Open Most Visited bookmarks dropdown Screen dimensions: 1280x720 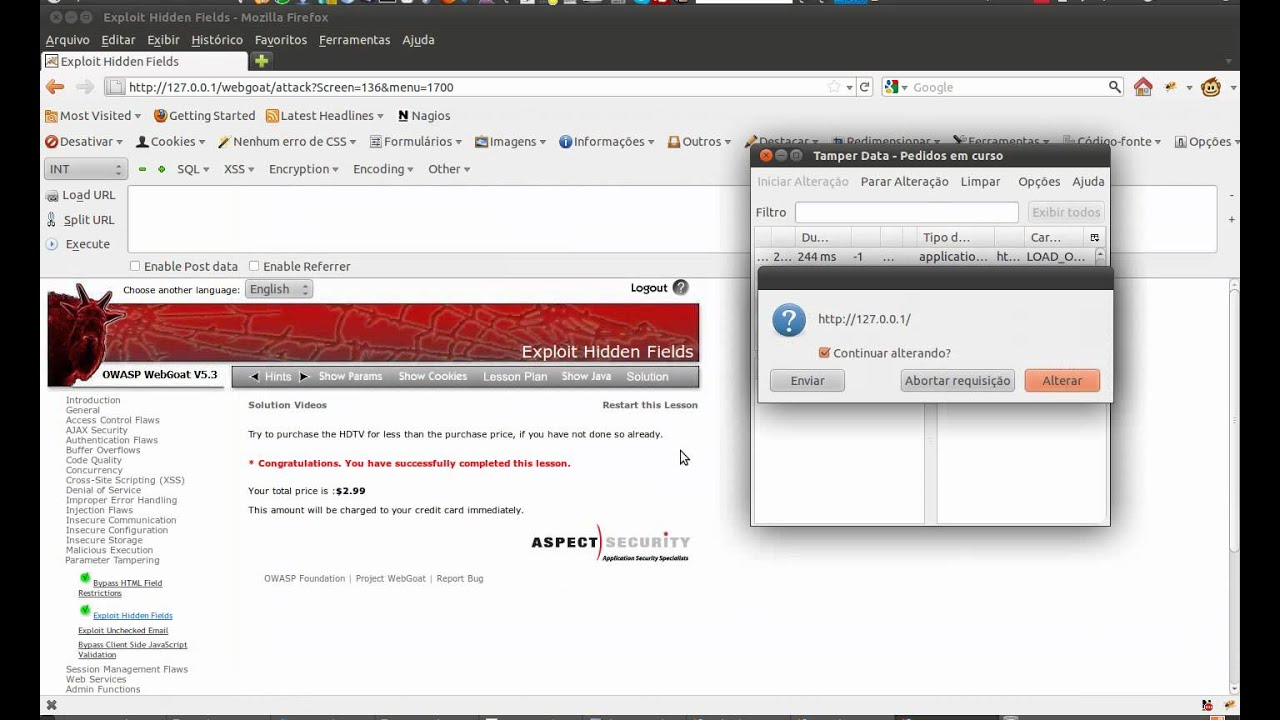93,115
